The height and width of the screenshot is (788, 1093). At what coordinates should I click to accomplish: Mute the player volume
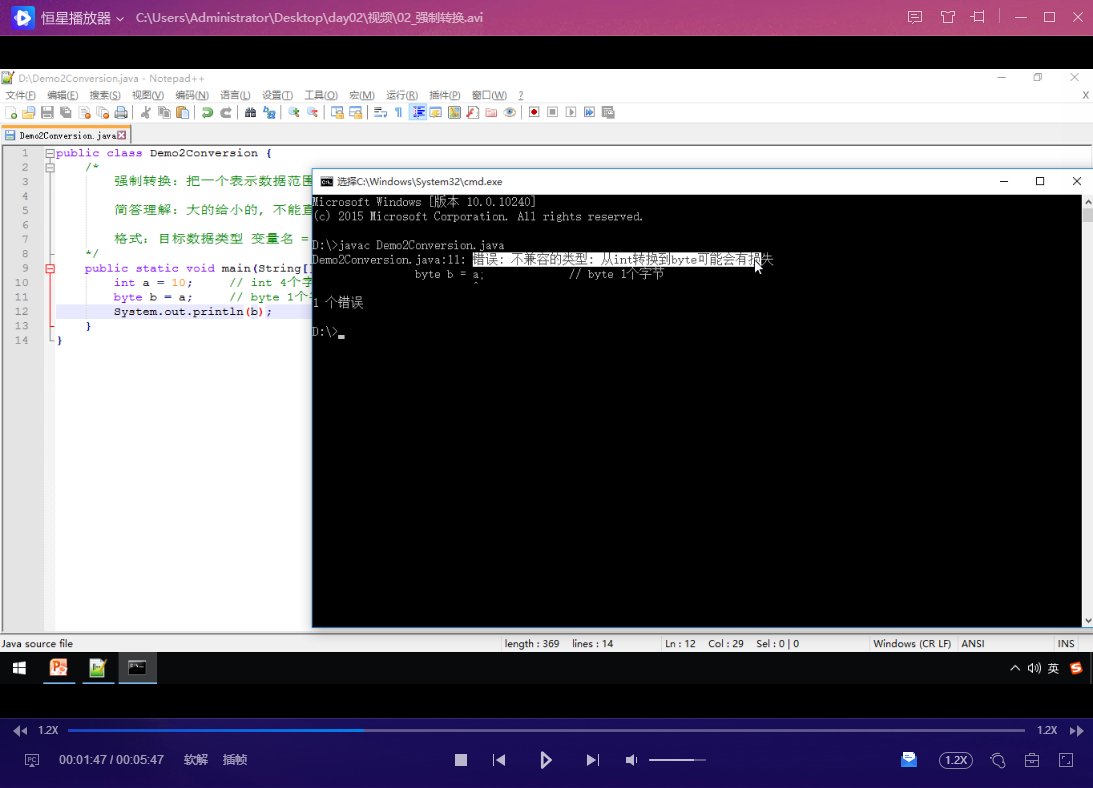[631, 760]
